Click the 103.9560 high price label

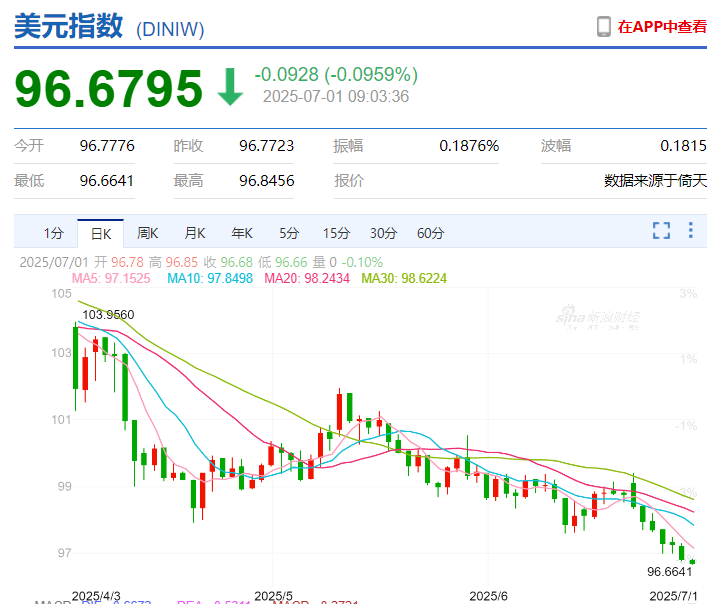tap(108, 315)
